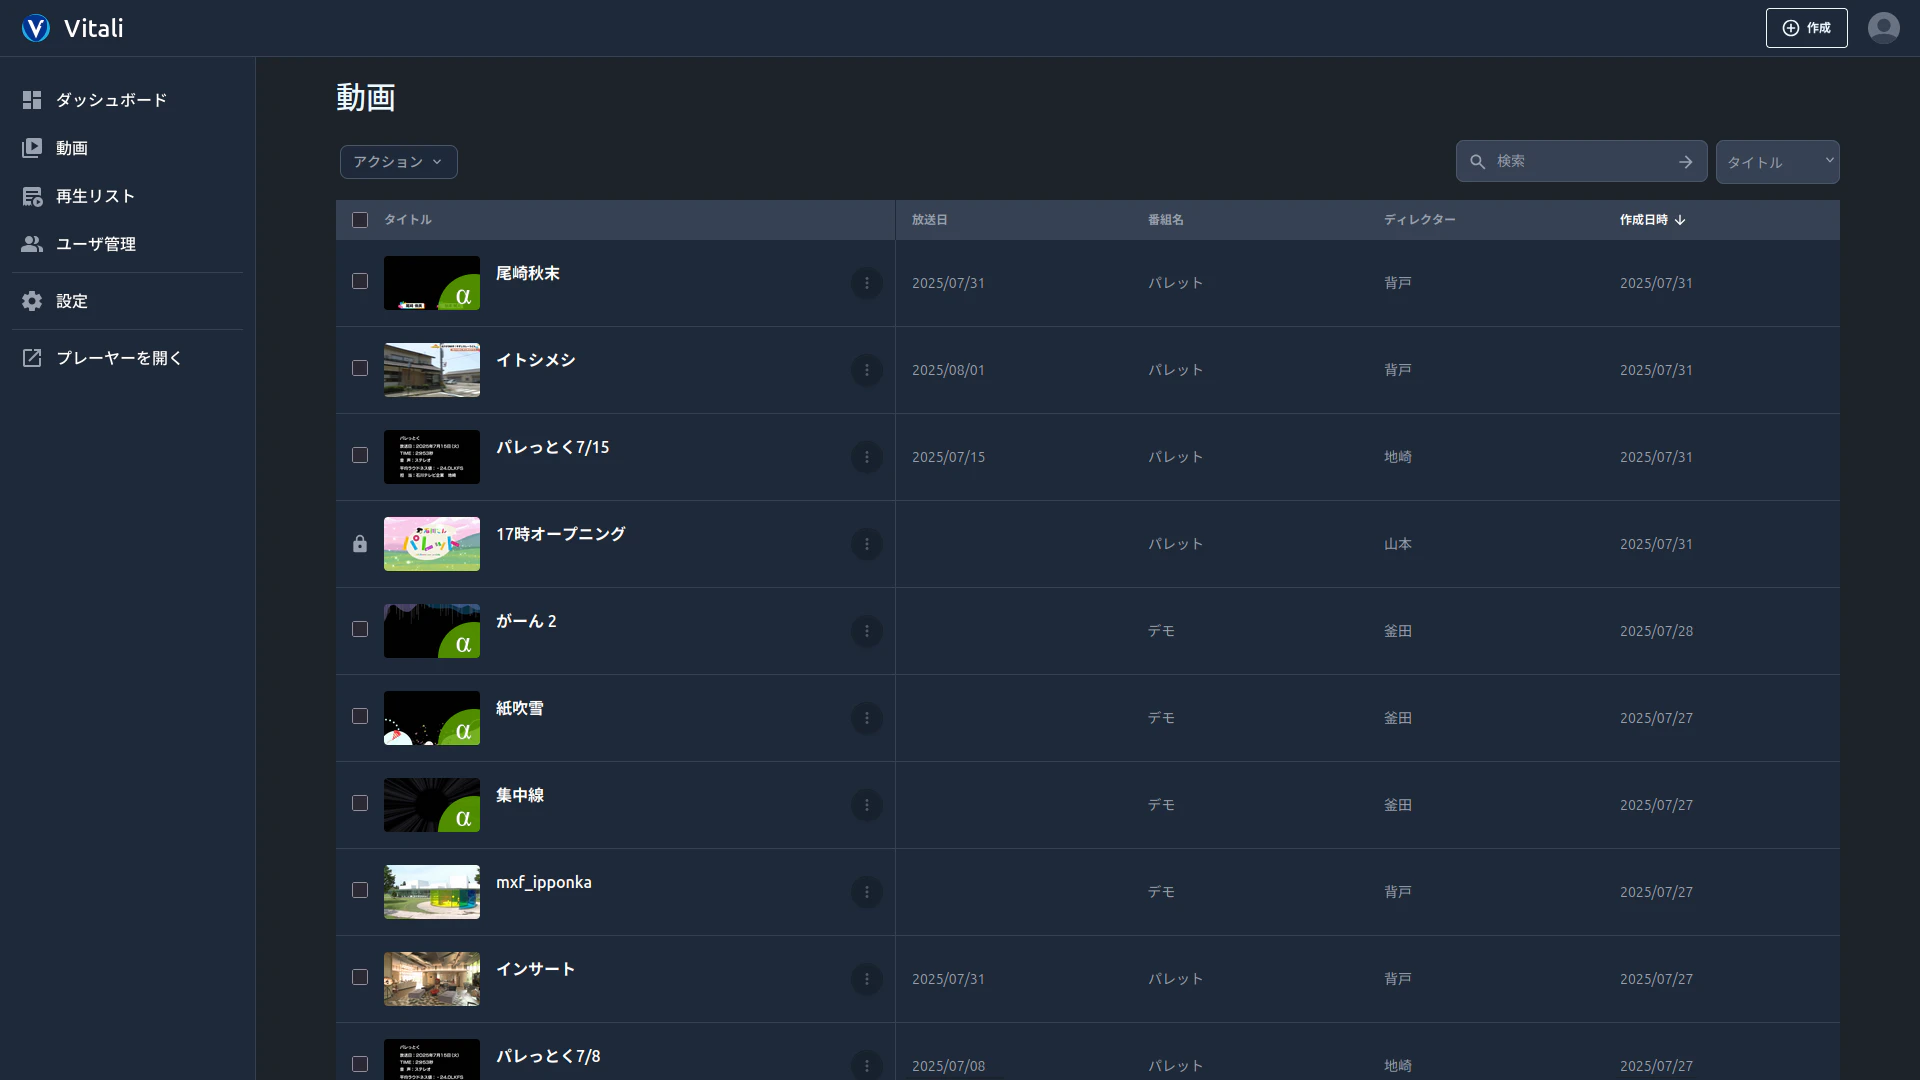Toggle sort order on 作成日時 column
Image resolution: width=1920 pixels, height=1080 pixels.
pyautogui.click(x=1652, y=220)
